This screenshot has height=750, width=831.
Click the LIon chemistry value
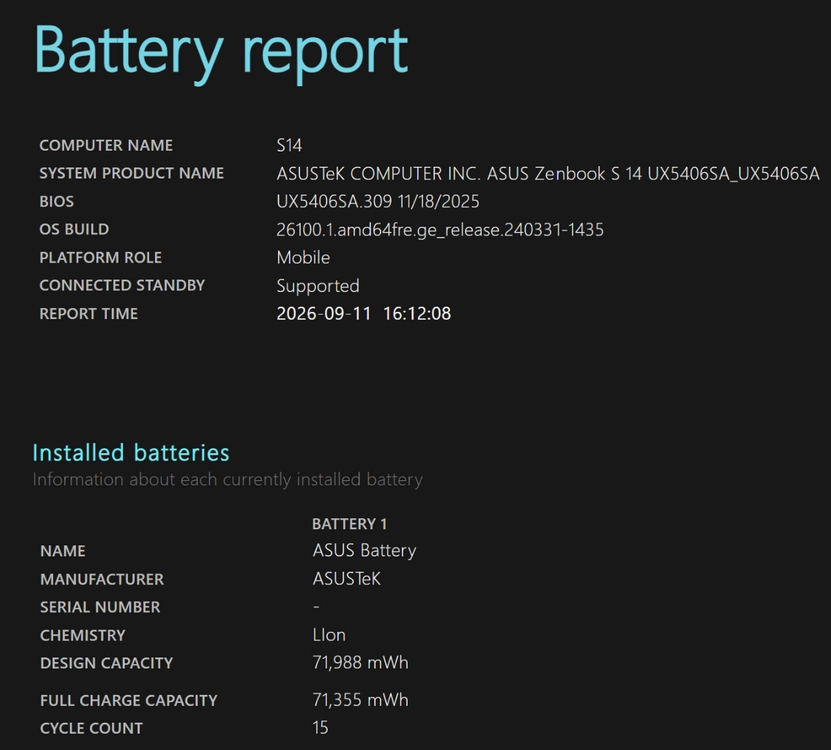tap(329, 635)
